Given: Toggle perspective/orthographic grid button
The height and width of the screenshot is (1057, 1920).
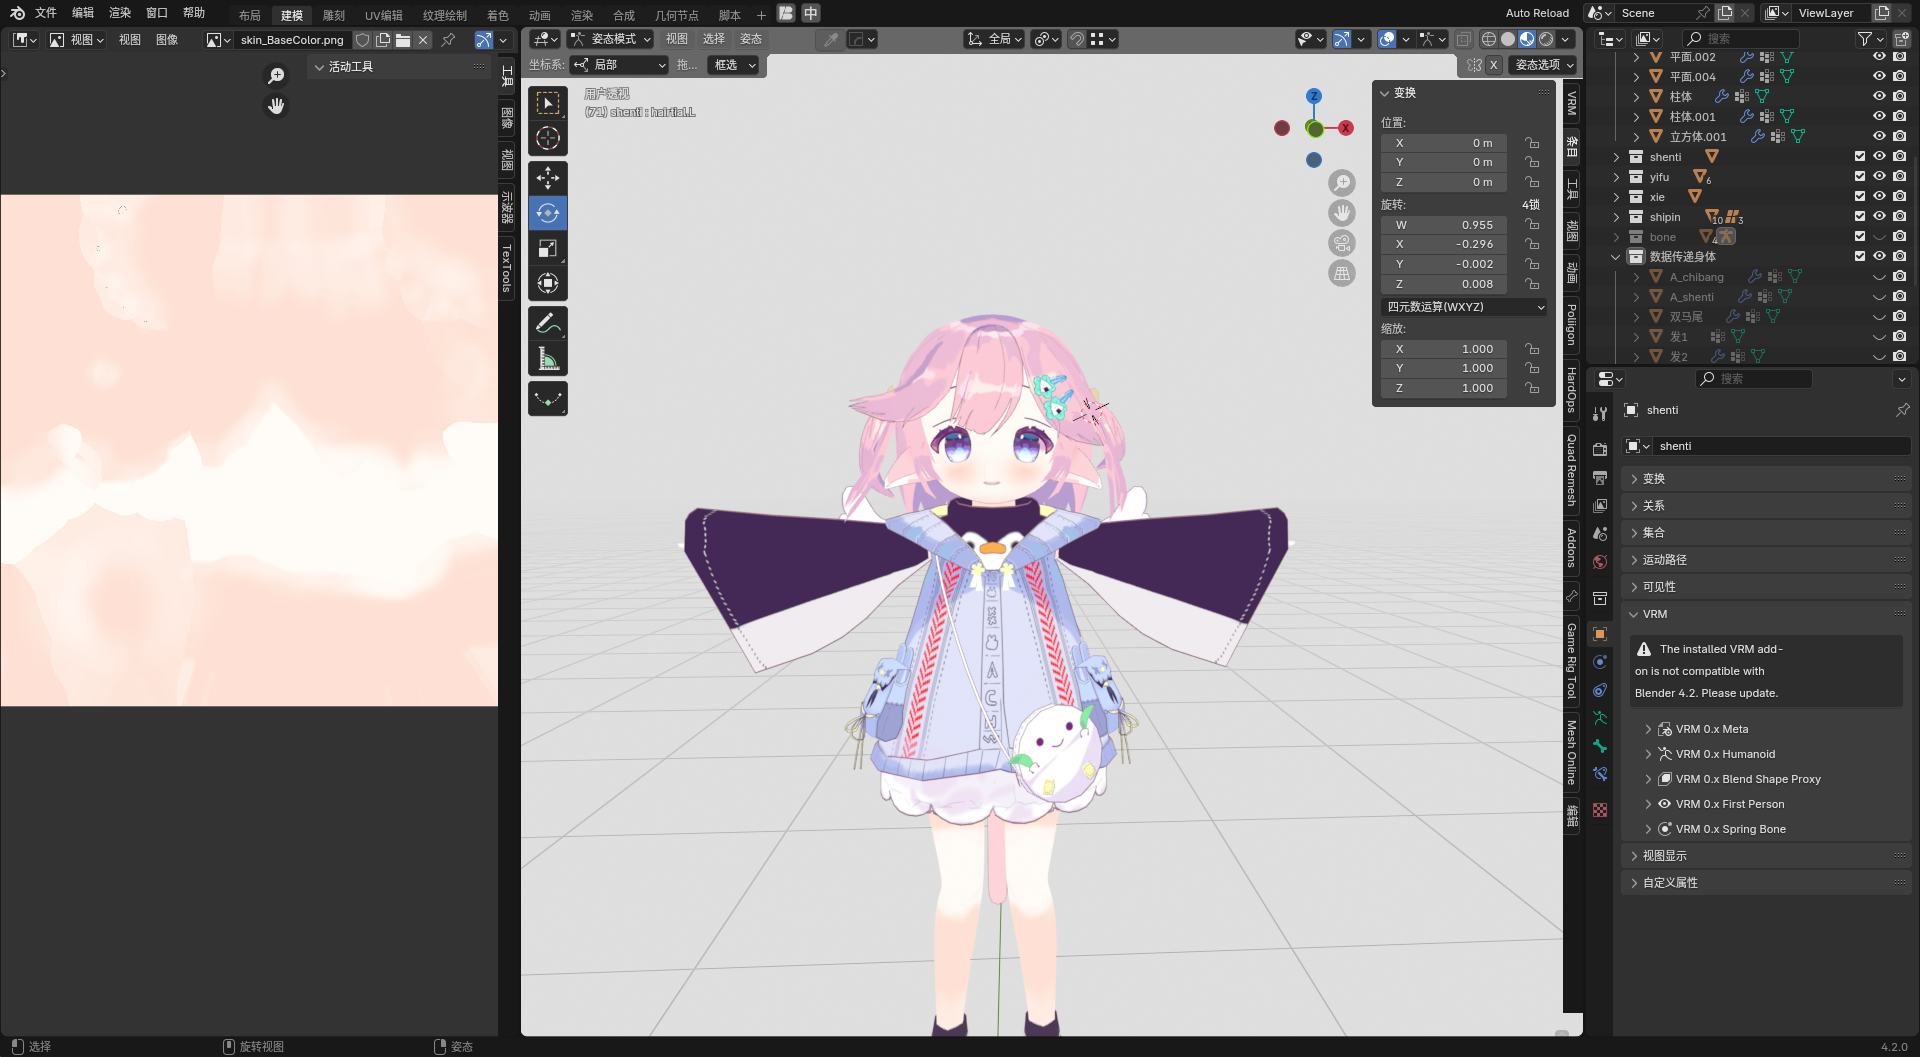Looking at the screenshot, I should pyautogui.click(x=1342, y=273).
